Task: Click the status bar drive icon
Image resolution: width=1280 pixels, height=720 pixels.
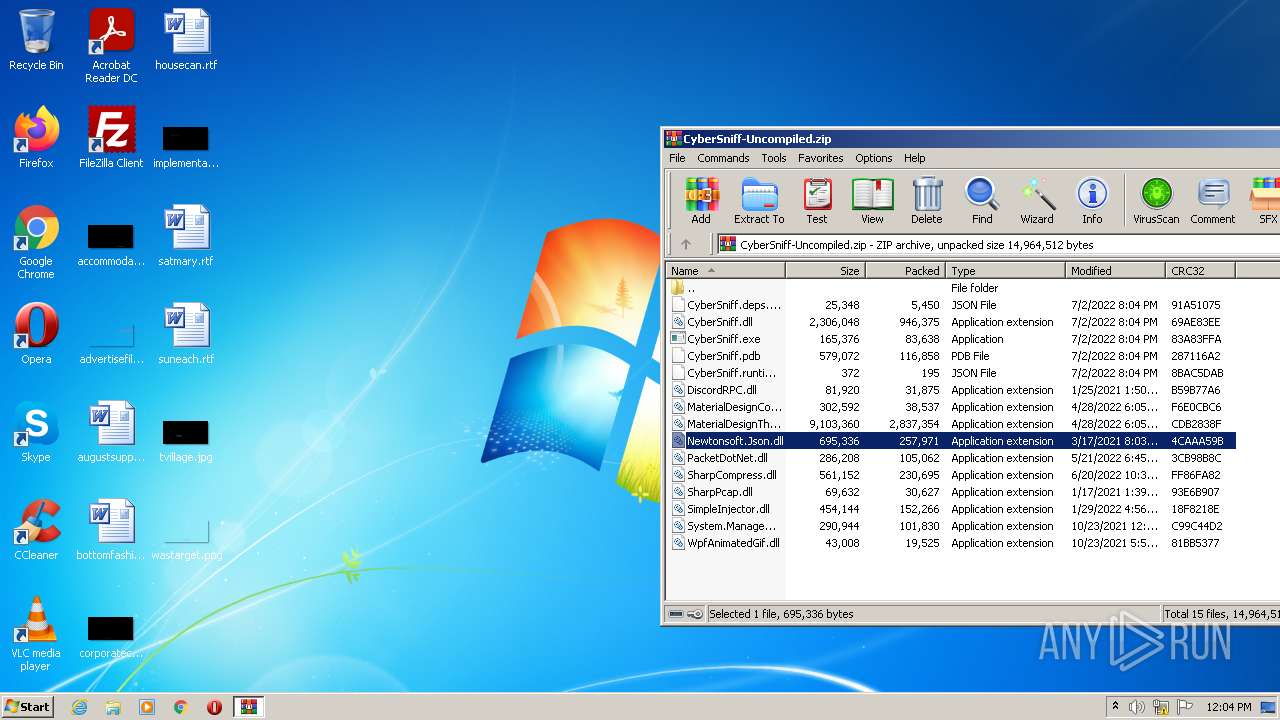Action: 677,614
